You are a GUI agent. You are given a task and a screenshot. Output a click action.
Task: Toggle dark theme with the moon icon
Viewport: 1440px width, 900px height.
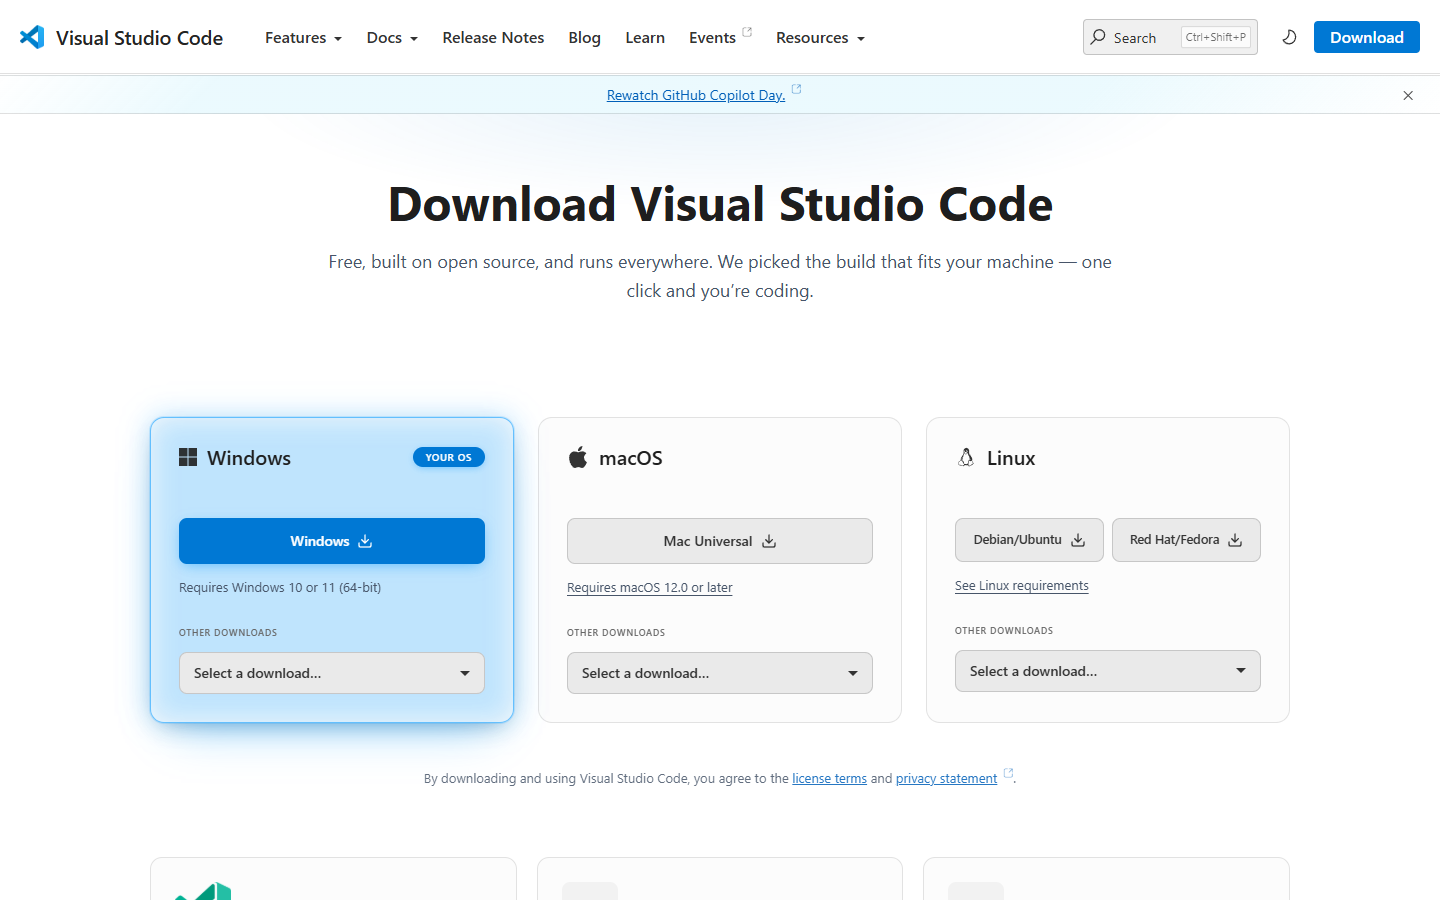1290,37
